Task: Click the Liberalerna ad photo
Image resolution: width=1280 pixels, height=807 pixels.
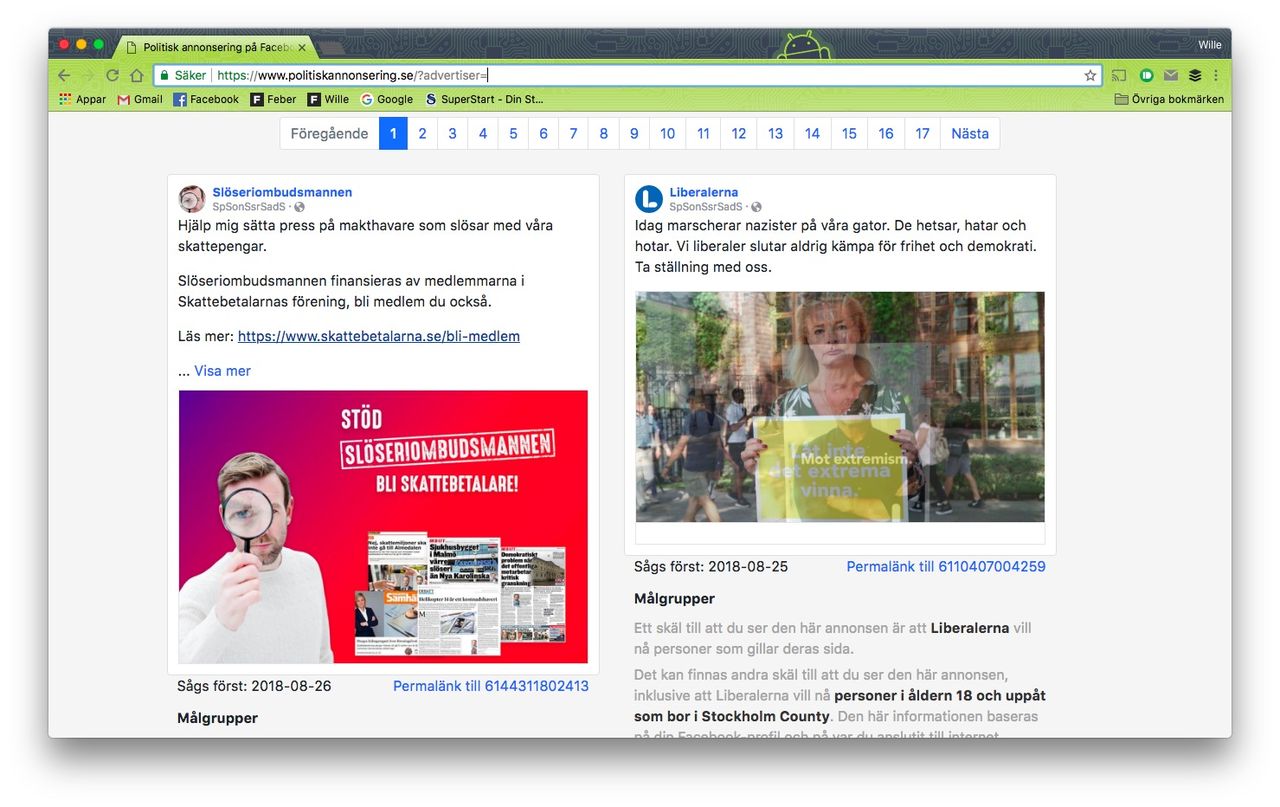Action: click(840, 407)
